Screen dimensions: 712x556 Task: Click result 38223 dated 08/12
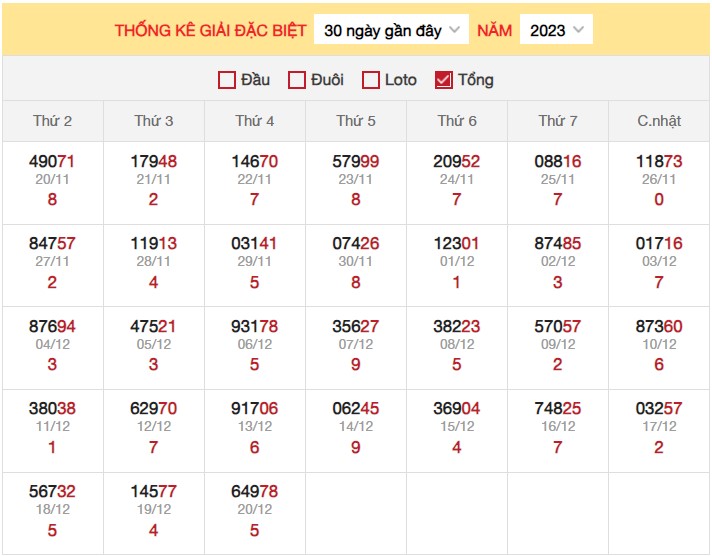point(457,325)
